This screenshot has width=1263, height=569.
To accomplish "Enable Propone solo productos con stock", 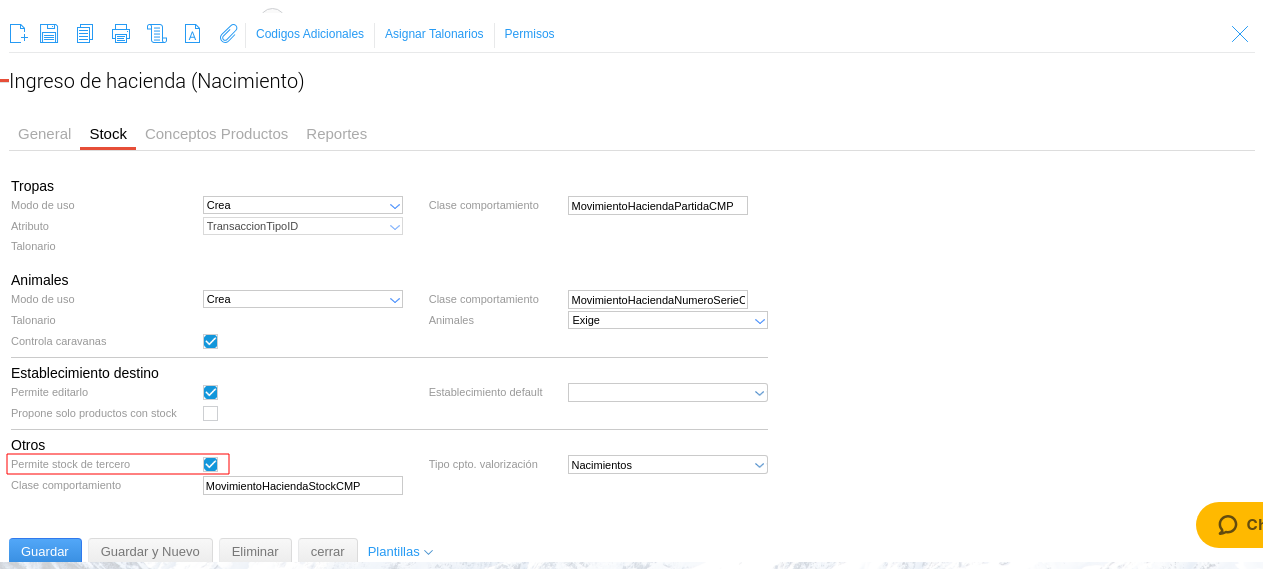I will 210,413.
